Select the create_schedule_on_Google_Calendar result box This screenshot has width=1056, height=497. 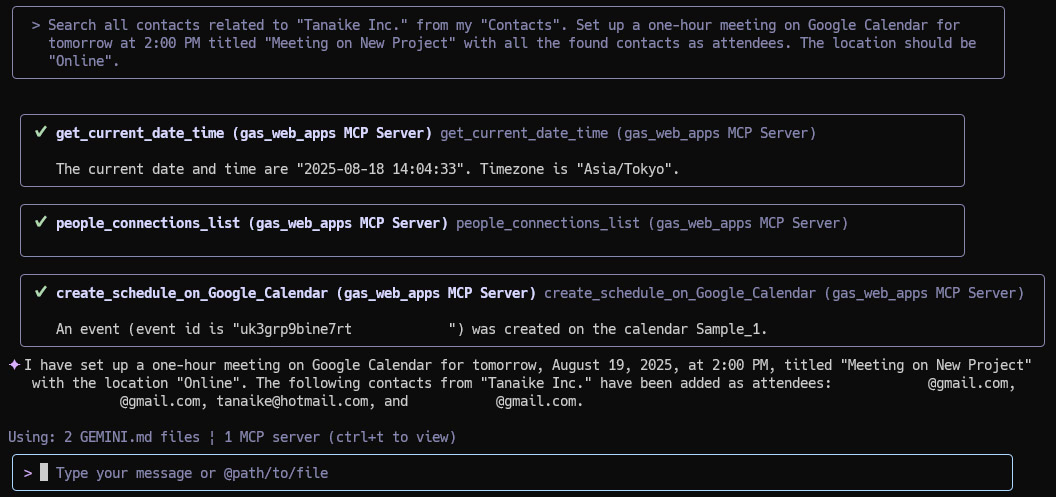(532, 310)
